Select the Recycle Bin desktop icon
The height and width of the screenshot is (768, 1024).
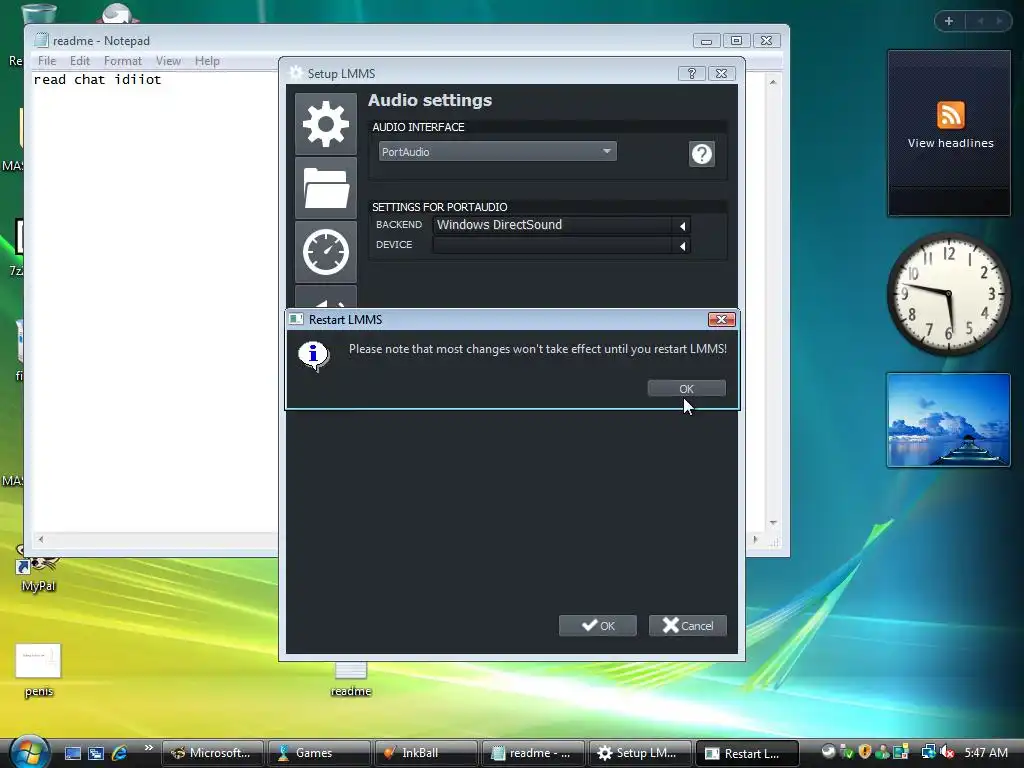(x=39, y=13)
